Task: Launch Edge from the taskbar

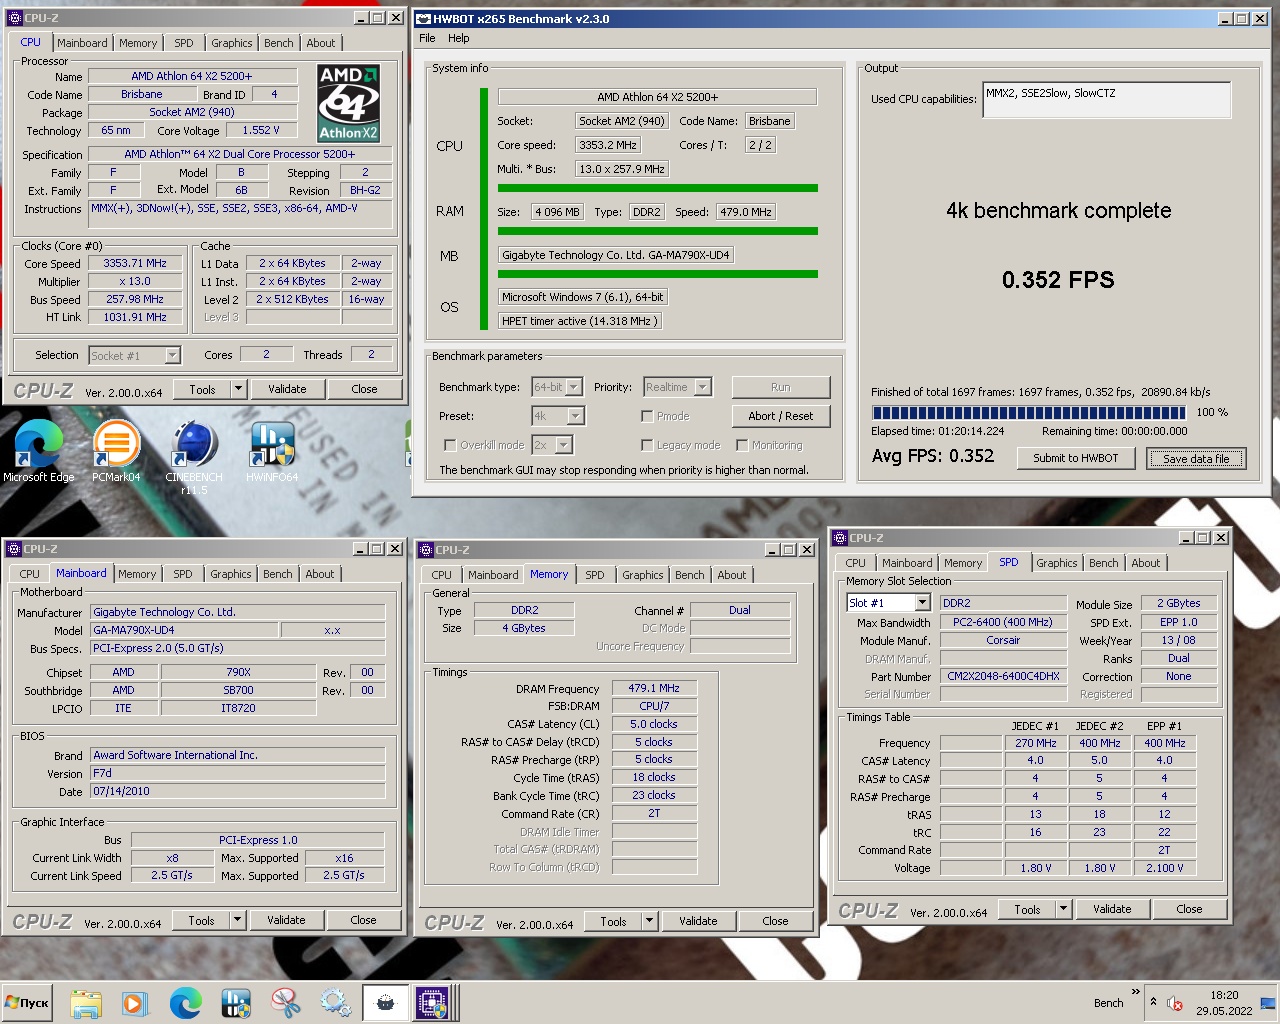Action: pos(185,1003)
